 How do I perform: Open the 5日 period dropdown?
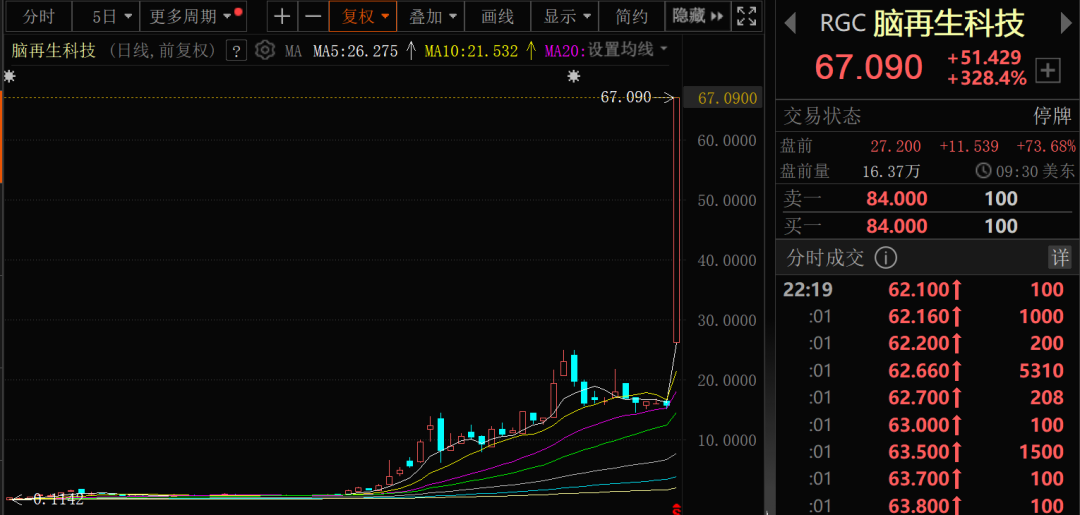click(104, 16)
